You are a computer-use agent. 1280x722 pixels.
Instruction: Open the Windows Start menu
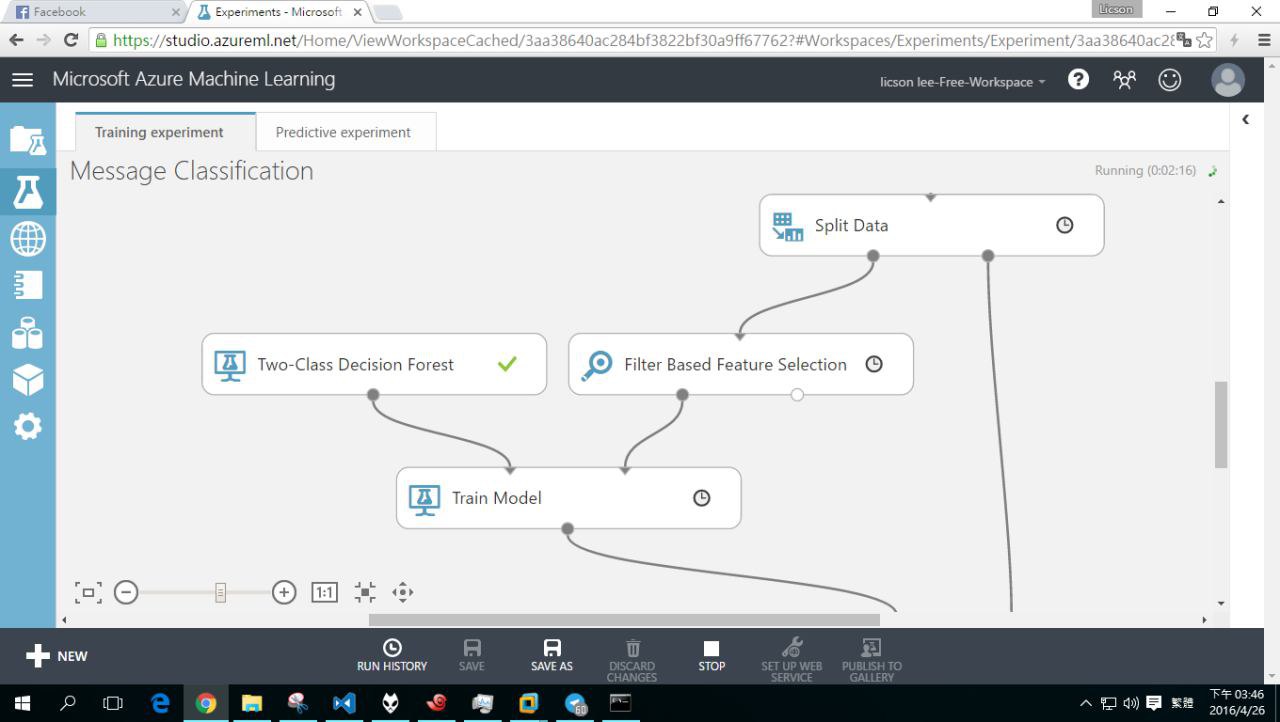point(22,703)
